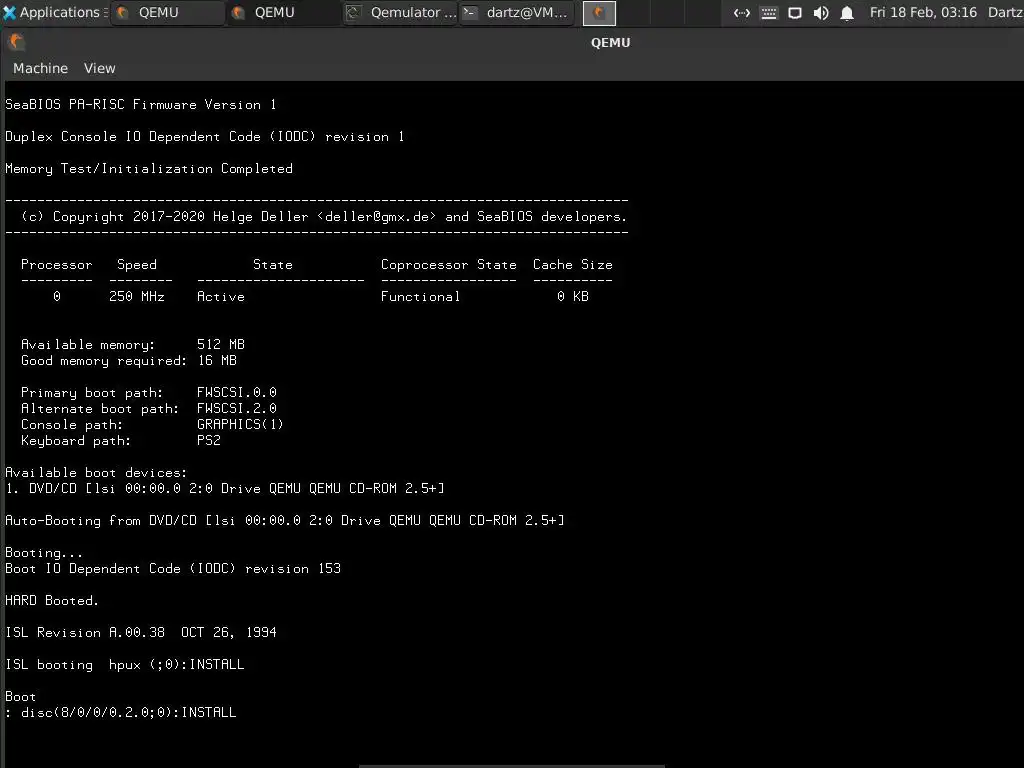
Task: Click the 'Duplex Console IO Dependent Code' line
Action: pyautogui.click(x=204, y=136)
